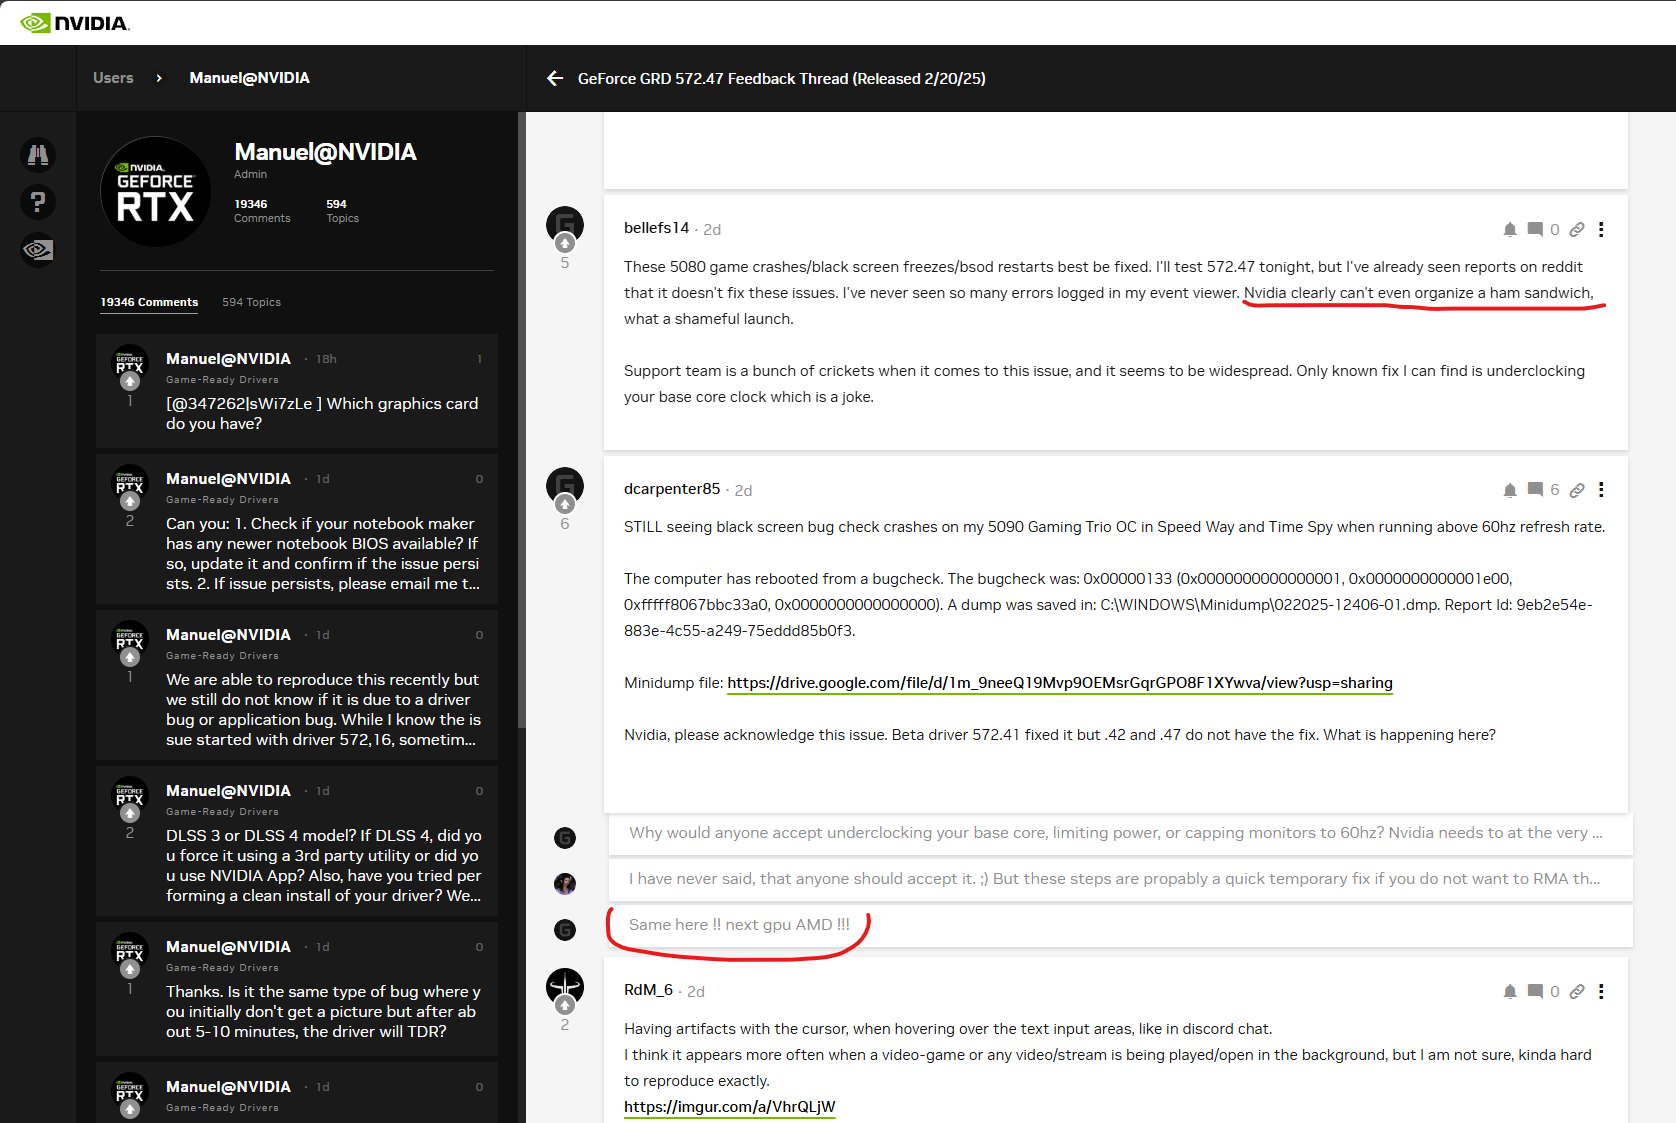
Task: Upvote the 'Can you: 1. Check' comment
Action: pyautogui.click(x=130, y=501)
